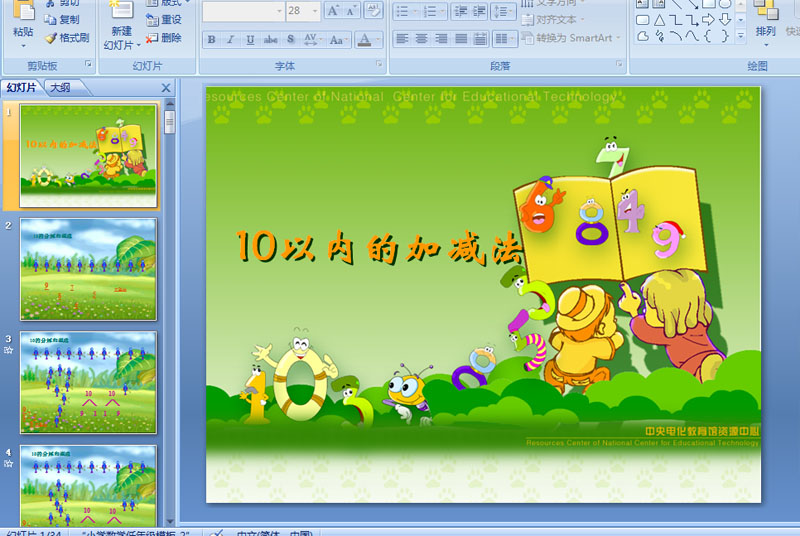
Task: Justify text alignment
Action: (461, 39)
